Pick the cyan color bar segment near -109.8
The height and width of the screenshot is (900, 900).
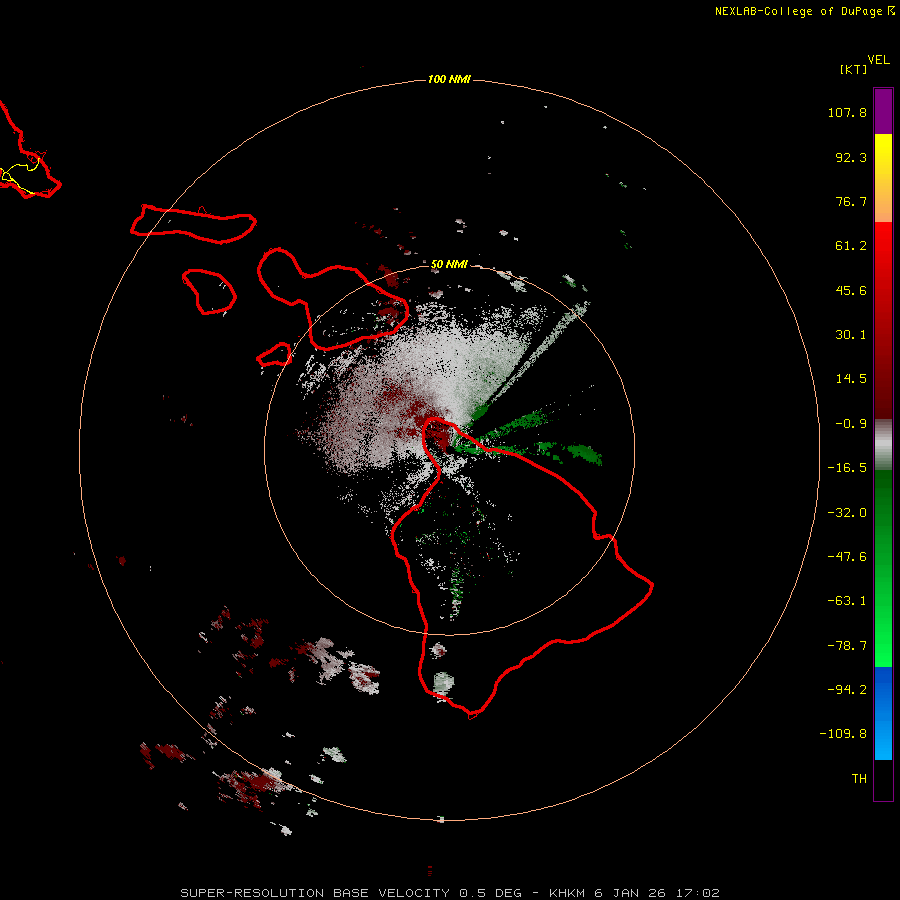[x=883, y=739]
